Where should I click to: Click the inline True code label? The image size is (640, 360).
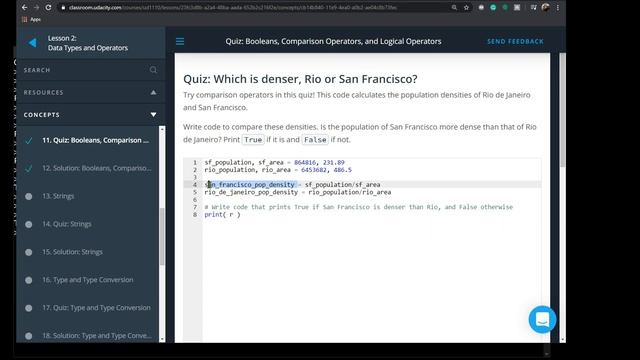pos(253,140)
